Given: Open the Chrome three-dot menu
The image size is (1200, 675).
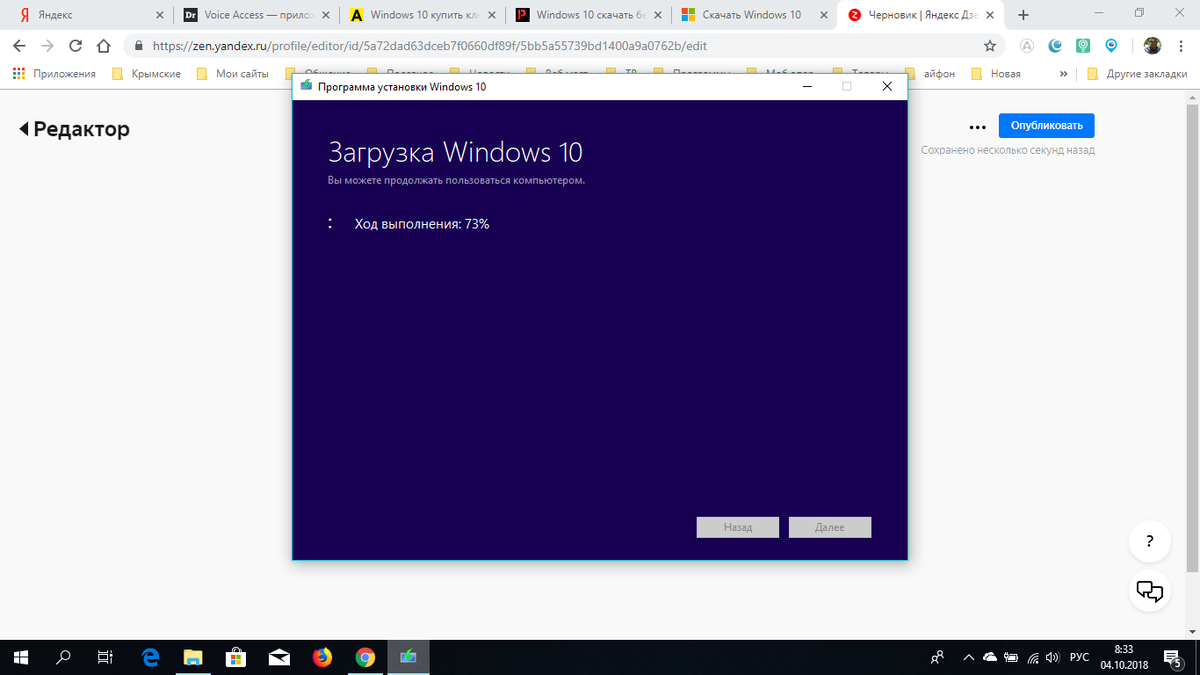Looking at the screenshot, I should tap(1182, 46).
